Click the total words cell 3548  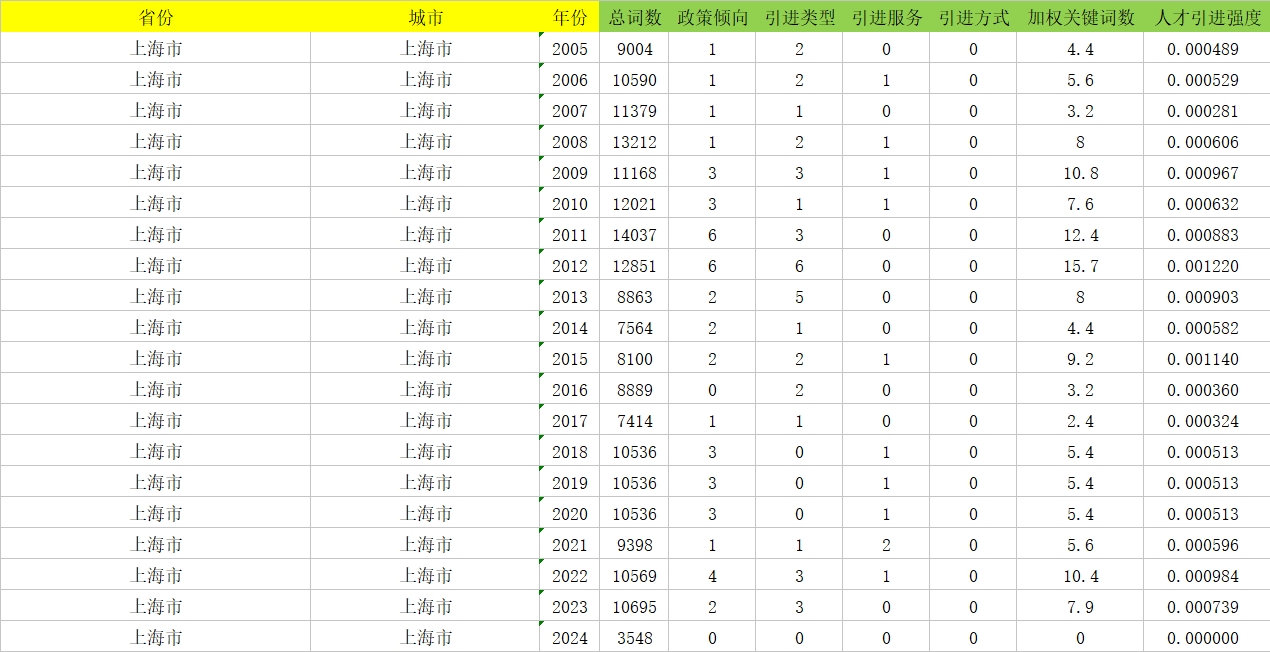635,638
